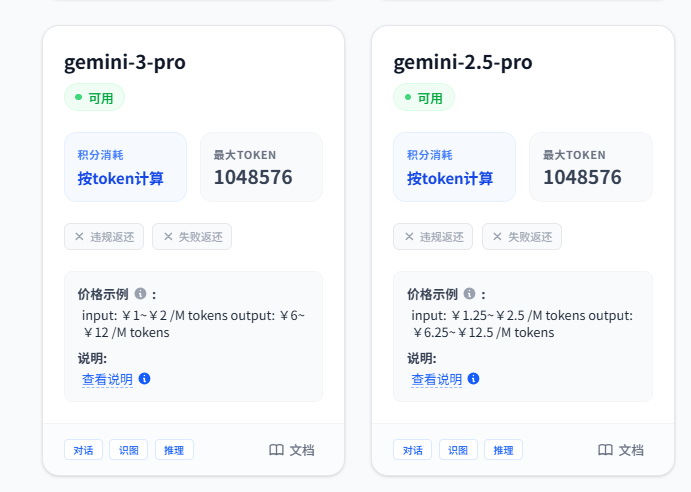Select 对话 tag on gemini-2.5-pro card

(x=412, y=450)
